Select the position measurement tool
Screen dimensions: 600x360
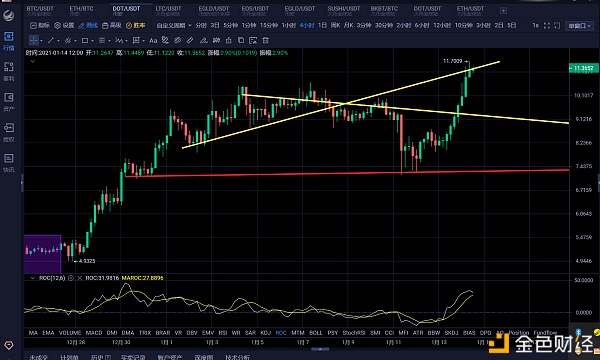(136, 40)
